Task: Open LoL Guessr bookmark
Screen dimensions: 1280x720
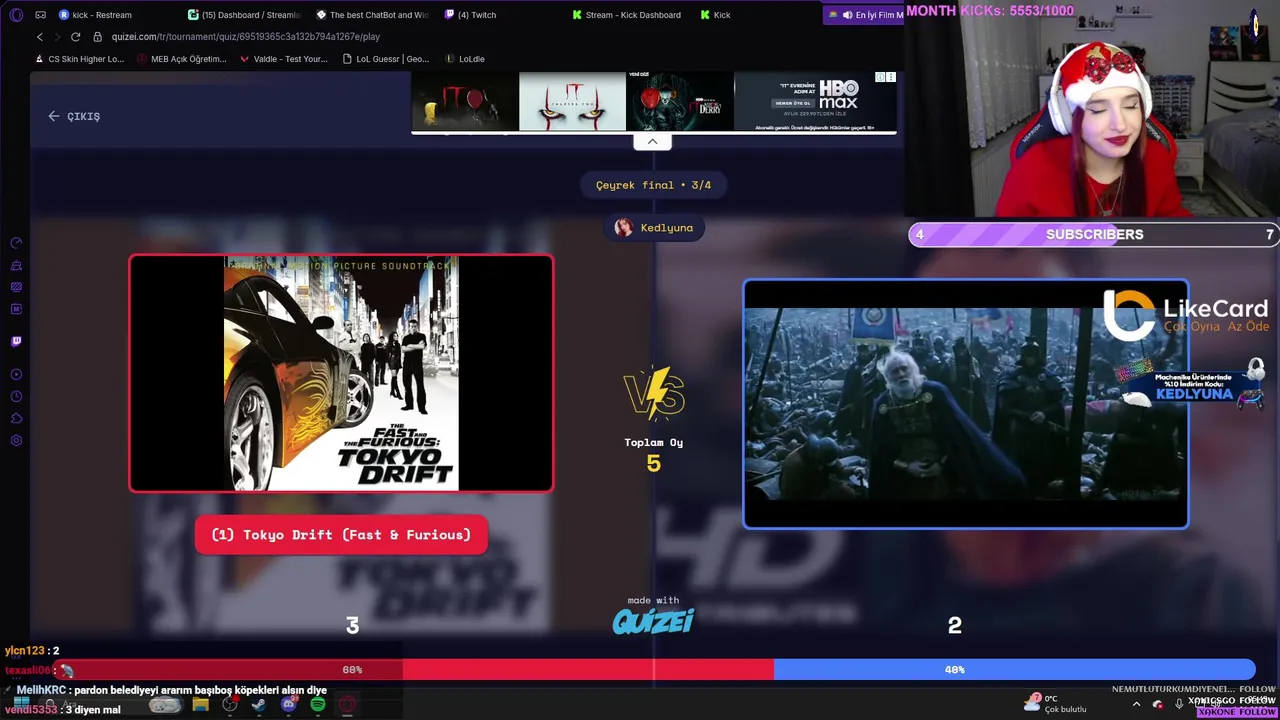Action: click(386, 59)
